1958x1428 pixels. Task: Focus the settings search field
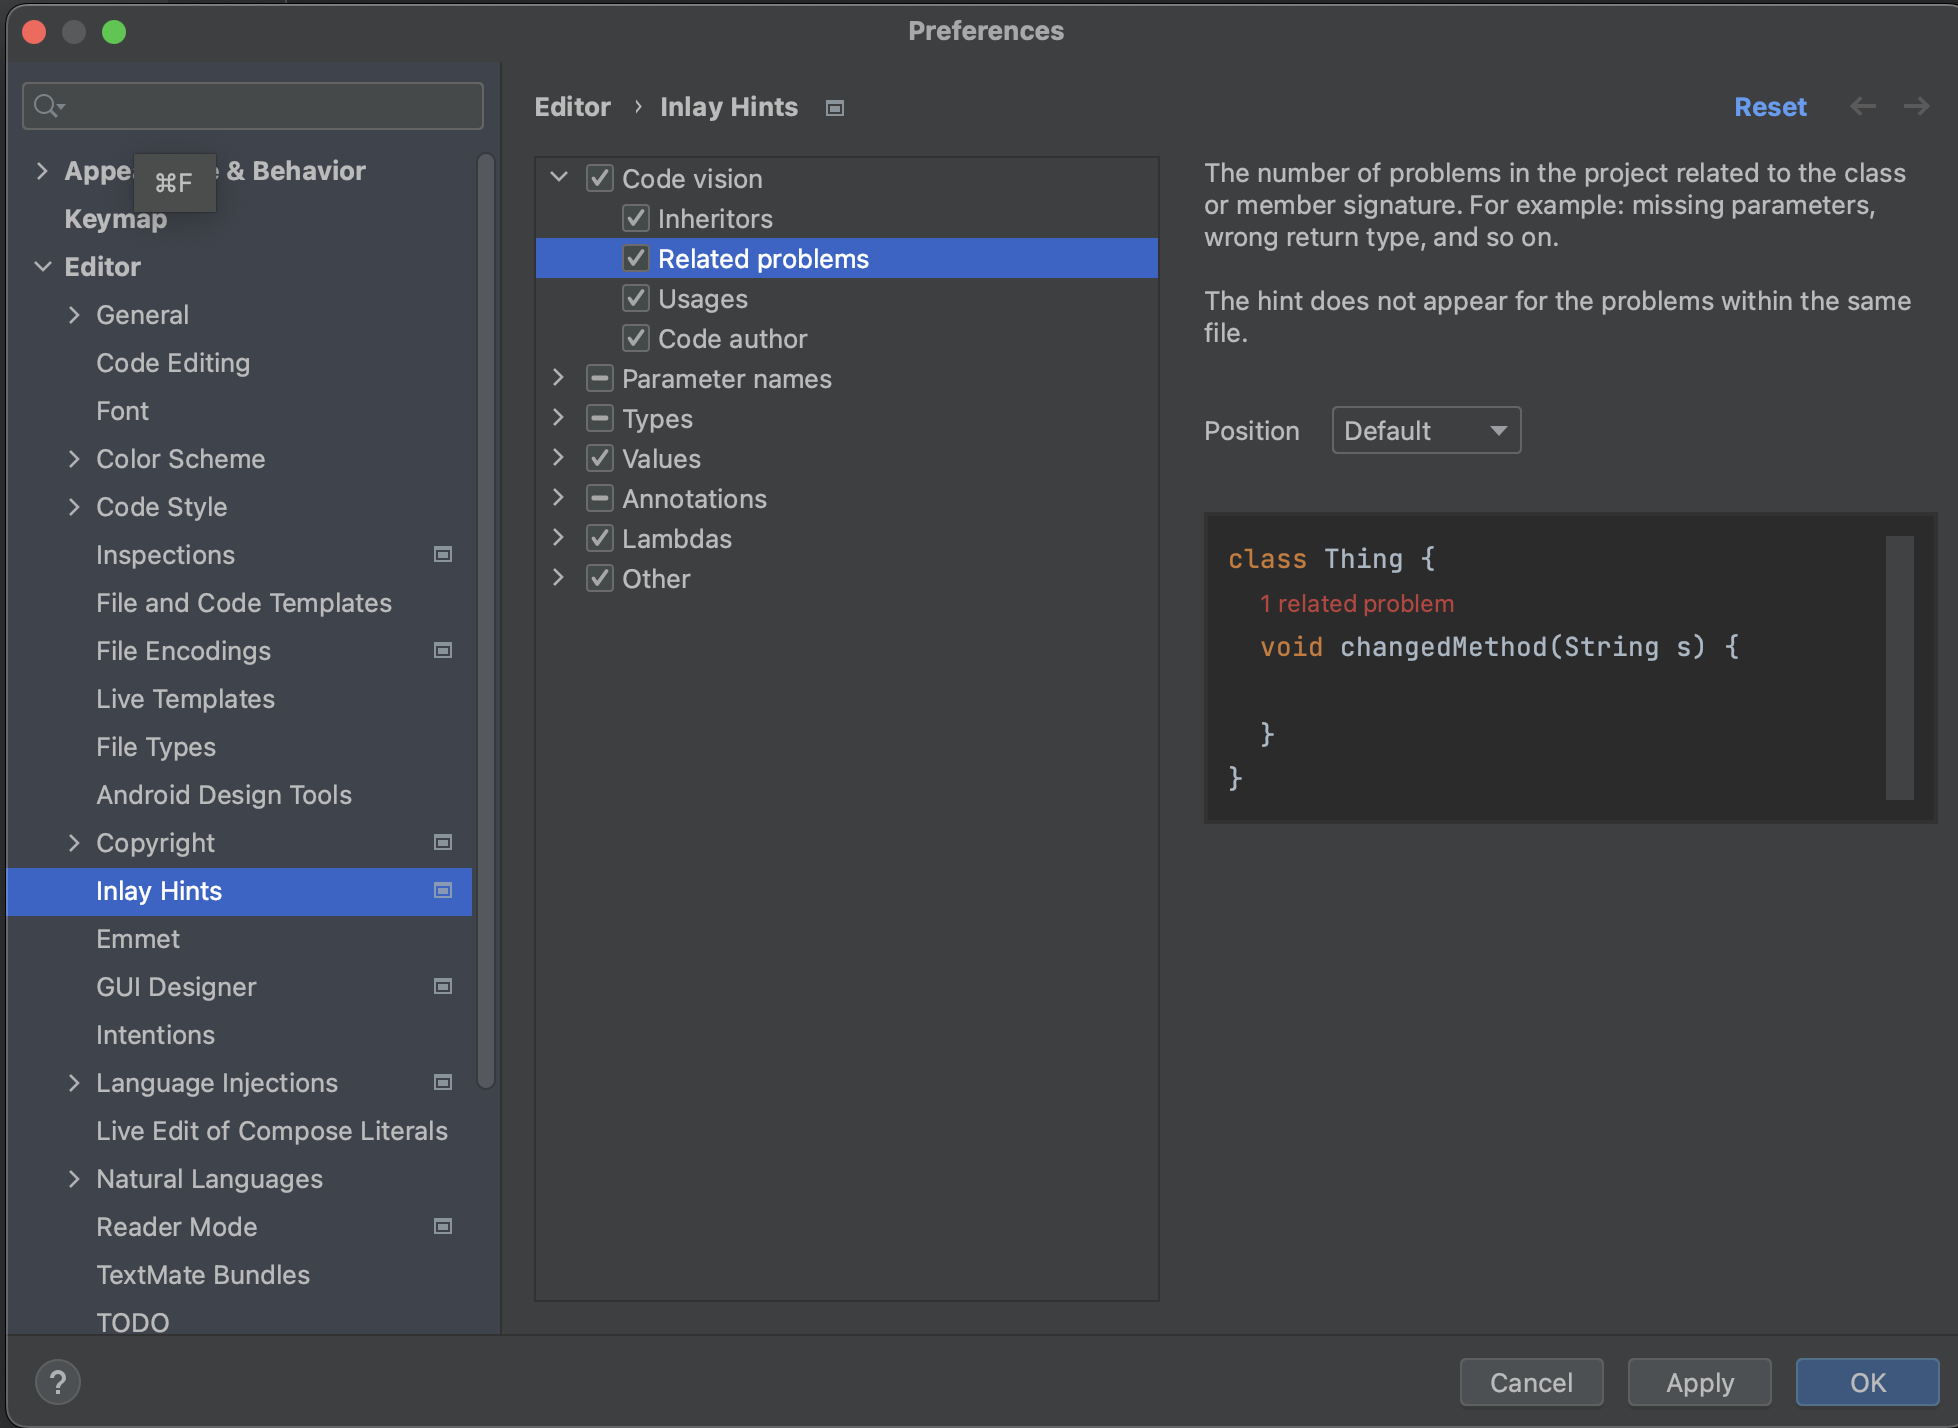tap(253, 105)
